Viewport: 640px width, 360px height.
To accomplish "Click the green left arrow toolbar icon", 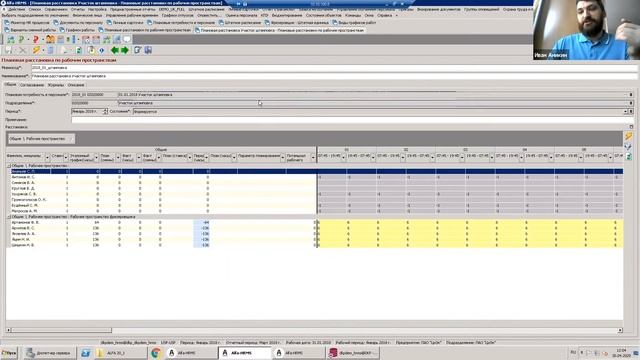I will point(115,50).
